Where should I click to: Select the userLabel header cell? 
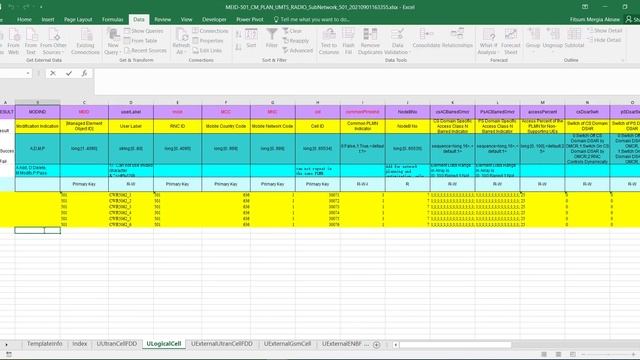[x=131, y=112]
